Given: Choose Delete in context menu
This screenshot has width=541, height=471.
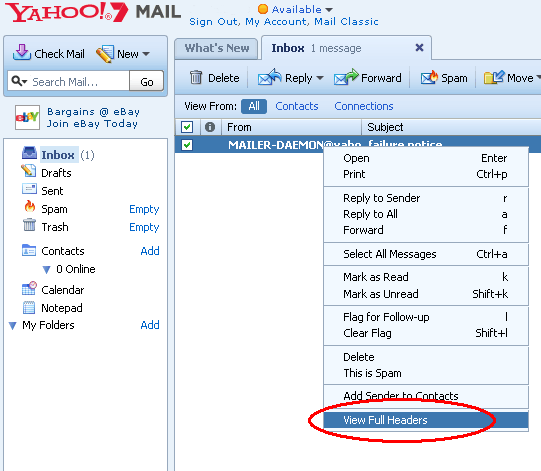Looking at the screenshot, I should pyautogui.click(x=426, y=357).
